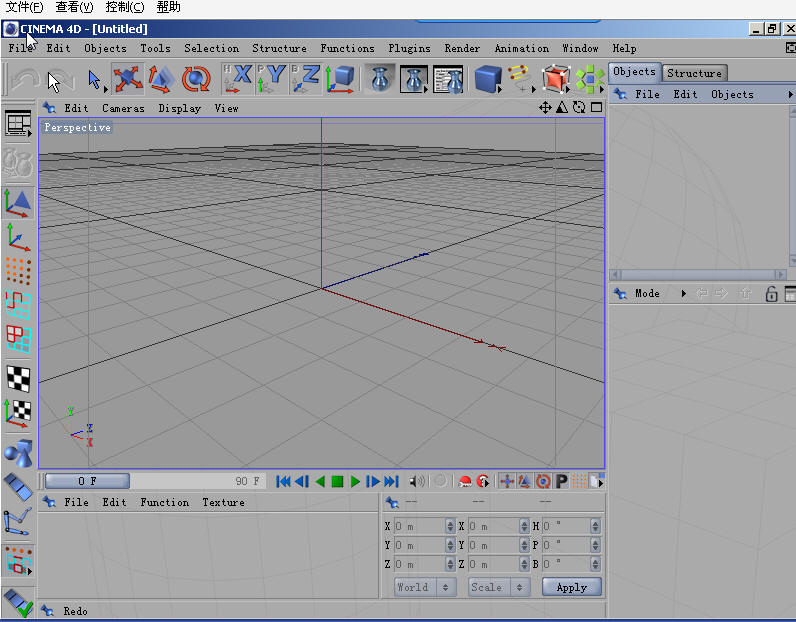
Task: Select the Scale tool
Action: point(162,78)
